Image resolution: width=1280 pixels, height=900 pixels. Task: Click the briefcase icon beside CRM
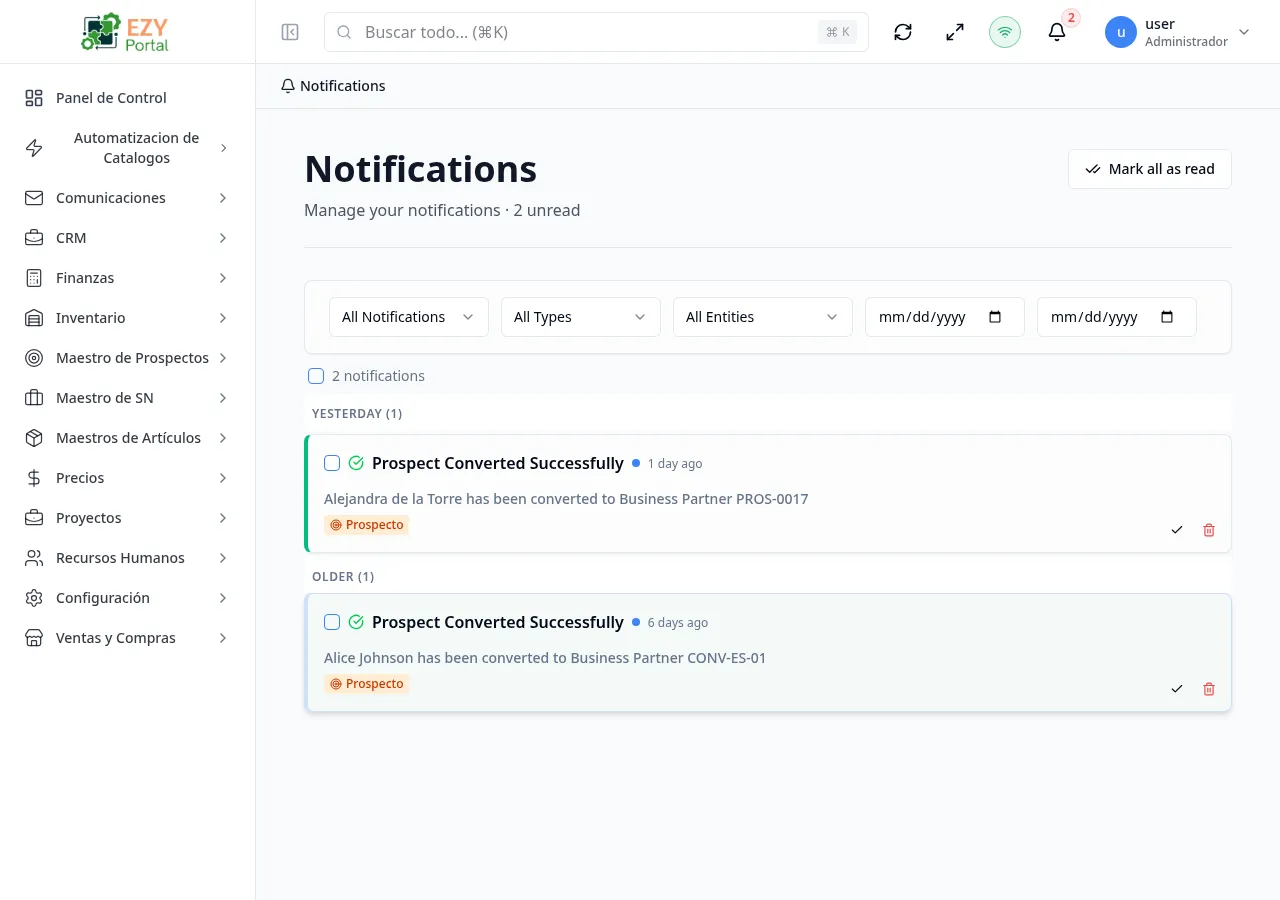[x=34, y=238]
